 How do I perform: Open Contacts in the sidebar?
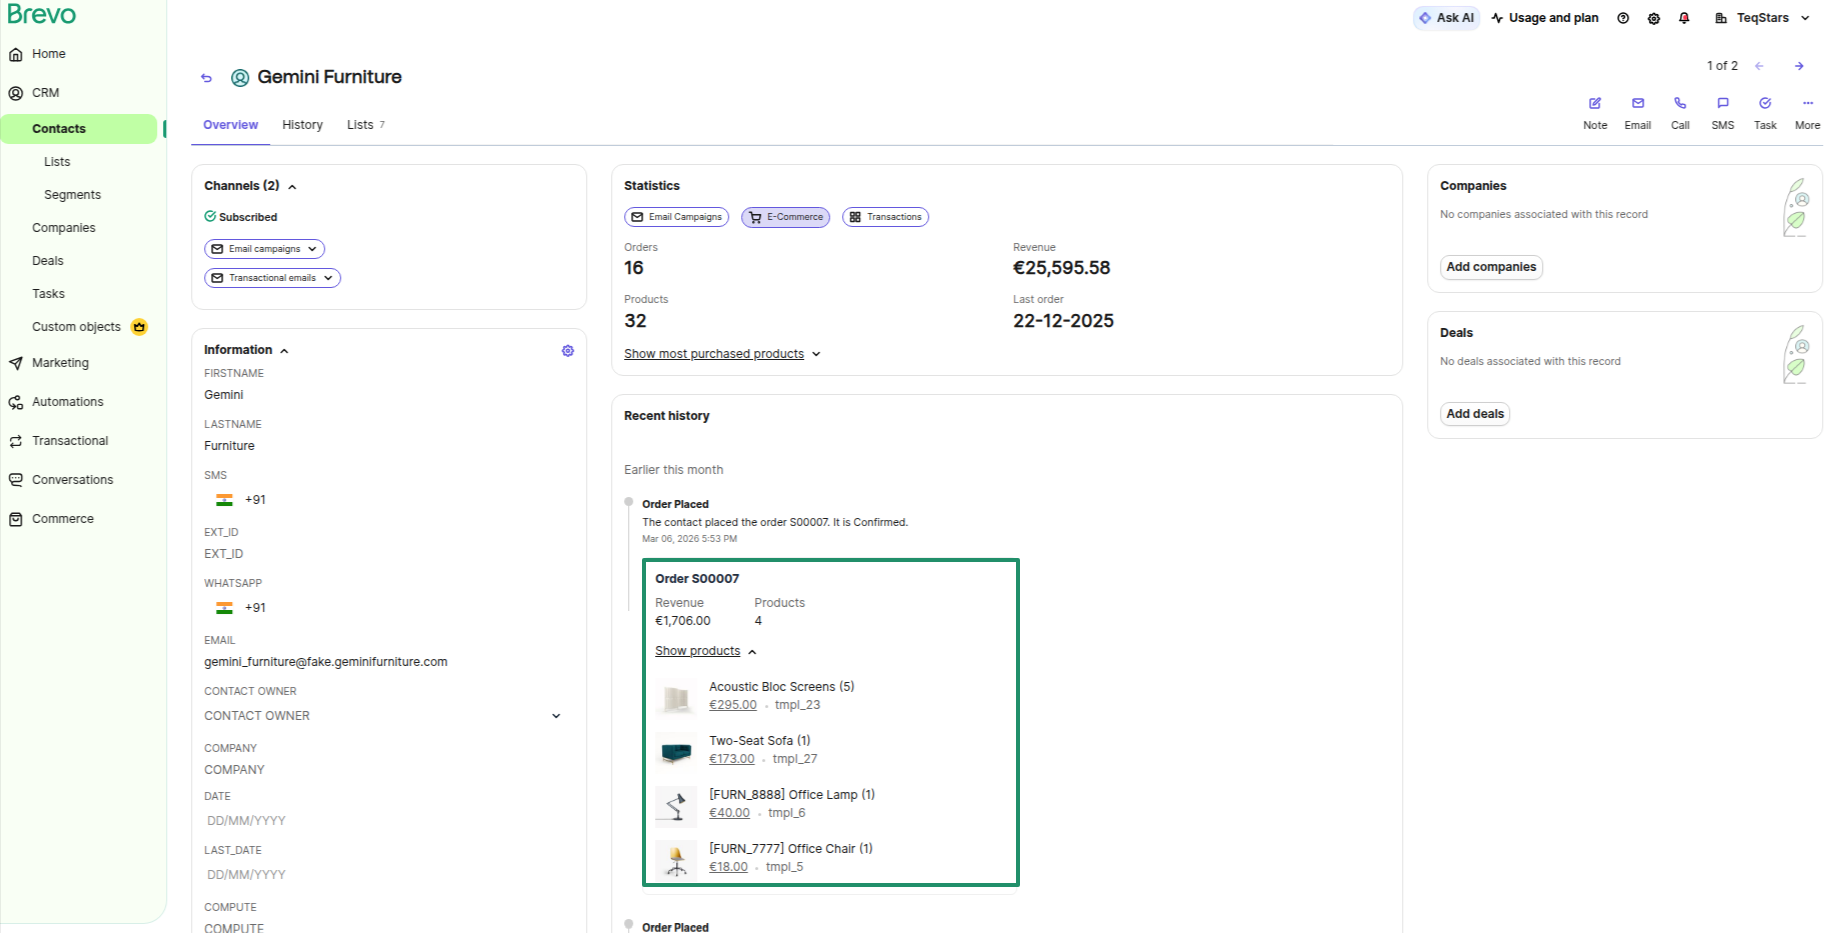tap(79, 129)
